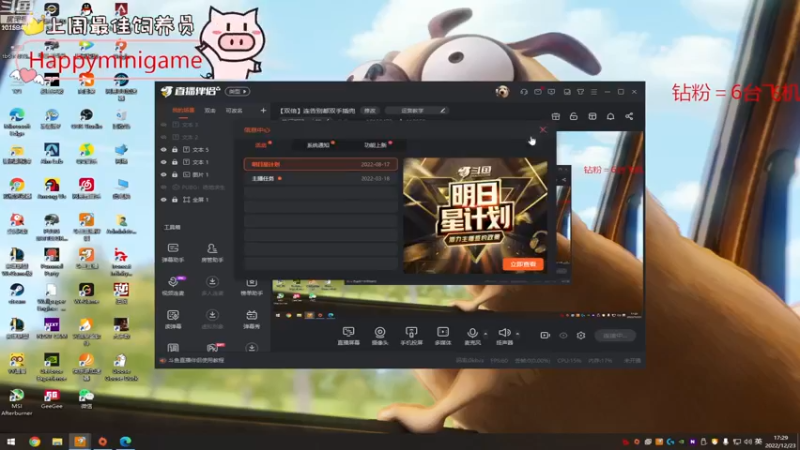This screenshot has width=800, height=450.
Task: Open the MSI Afterburner desktop icon
Action: pyautogui.click(x=16, y=402)
